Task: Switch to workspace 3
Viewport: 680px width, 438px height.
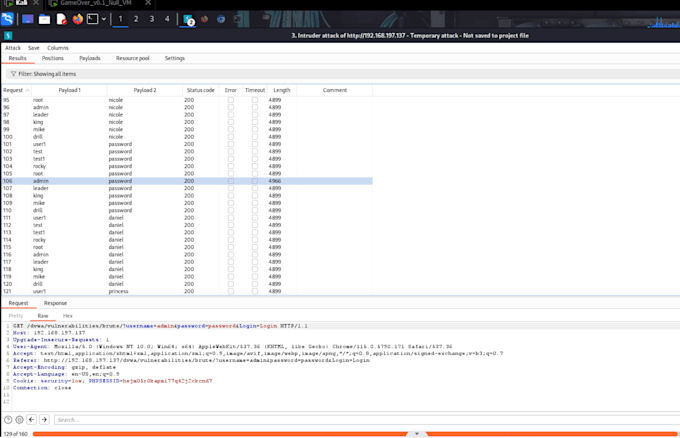Action: click(x=152, y=19)
